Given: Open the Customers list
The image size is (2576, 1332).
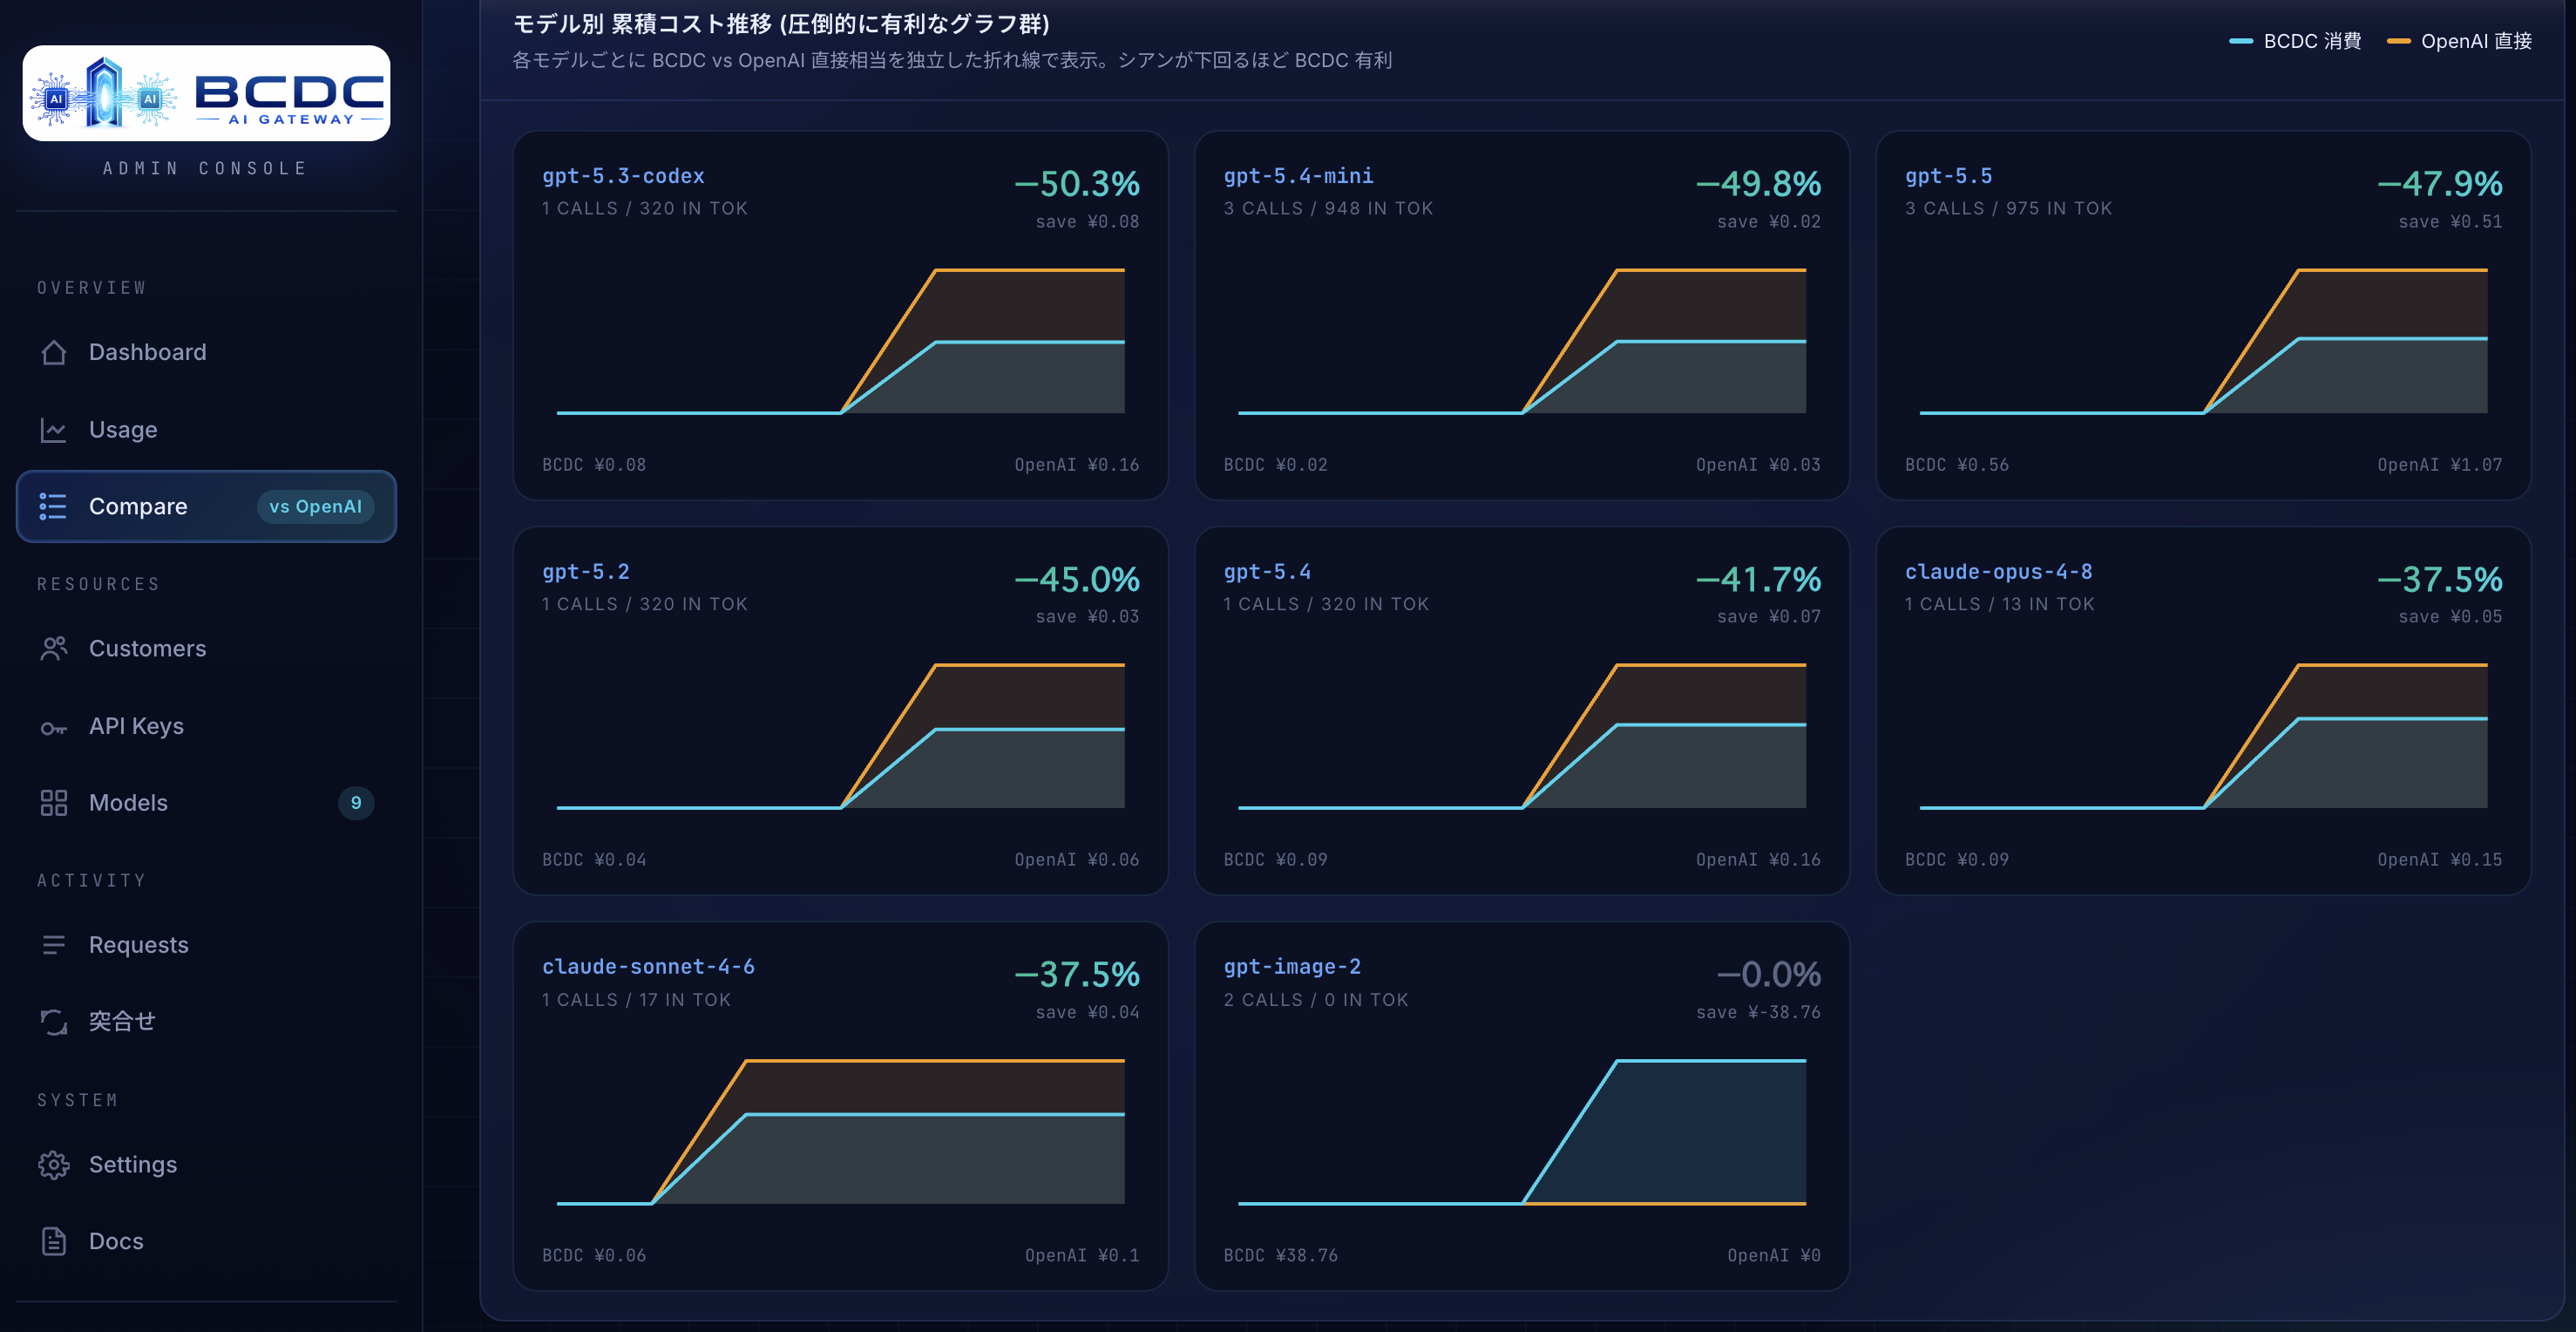Looking at the screenshot, I should (x=206, y=648).
